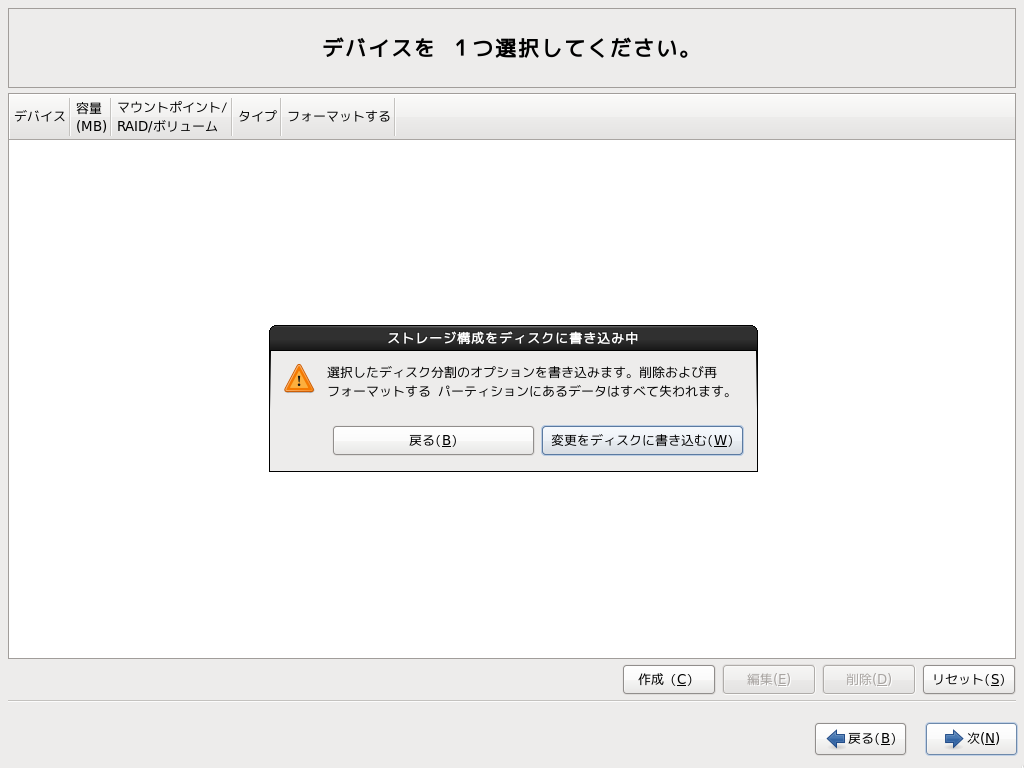
Task: Click the デバイスを 1つ選択してください heading
Action: [512, 46]
